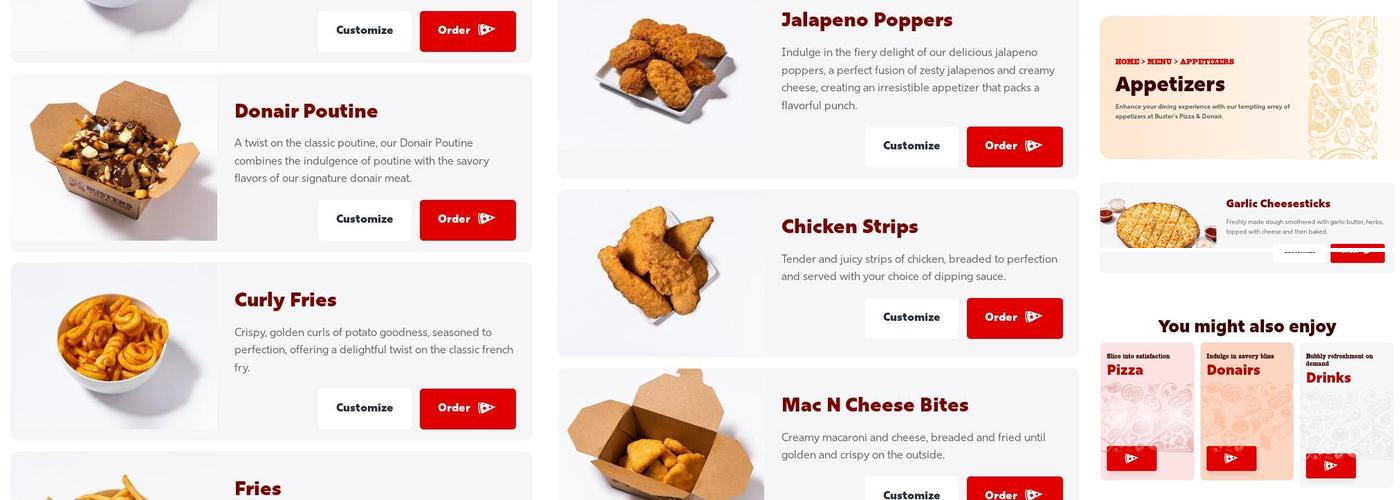Customize the Jalapeno Poppers
This screenshot has width=1400, height=500.
911,146
